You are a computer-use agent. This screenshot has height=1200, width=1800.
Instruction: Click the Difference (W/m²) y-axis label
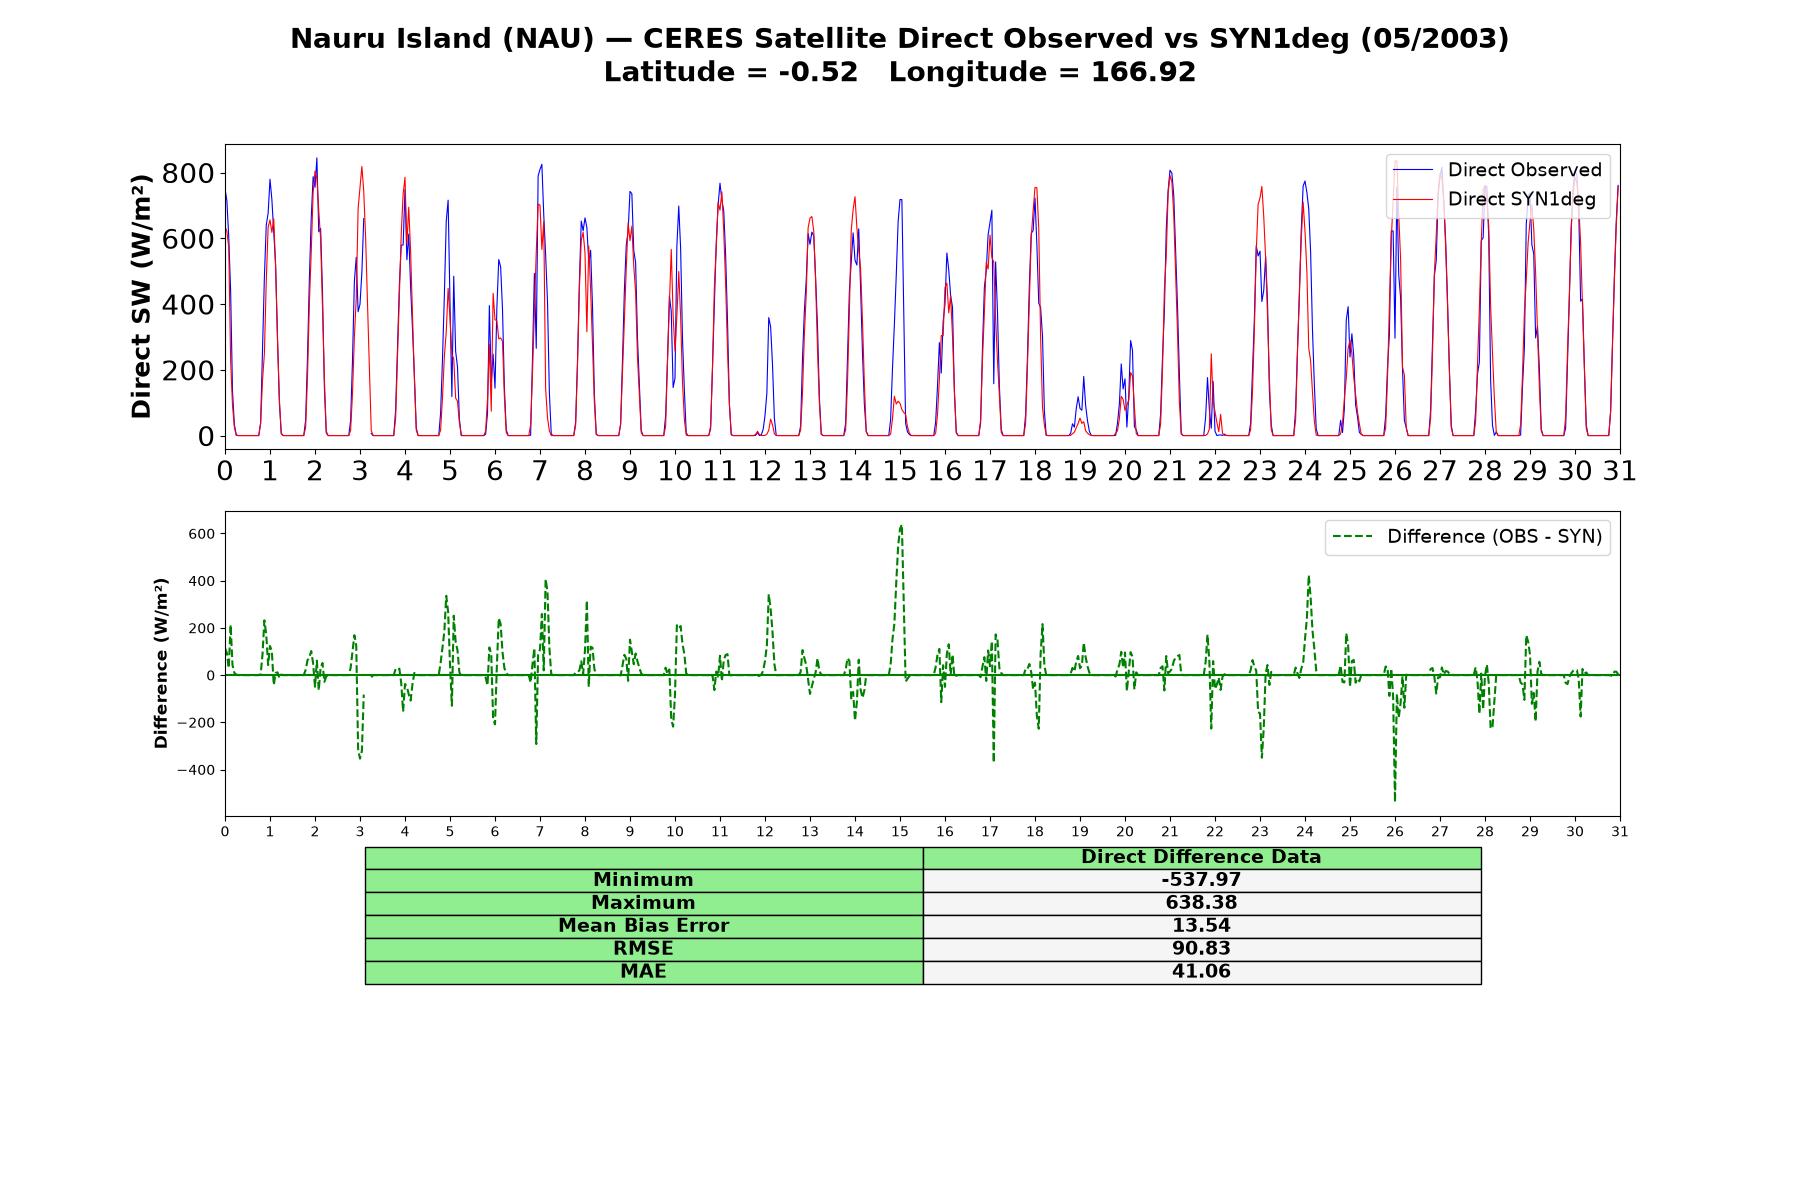161,663
